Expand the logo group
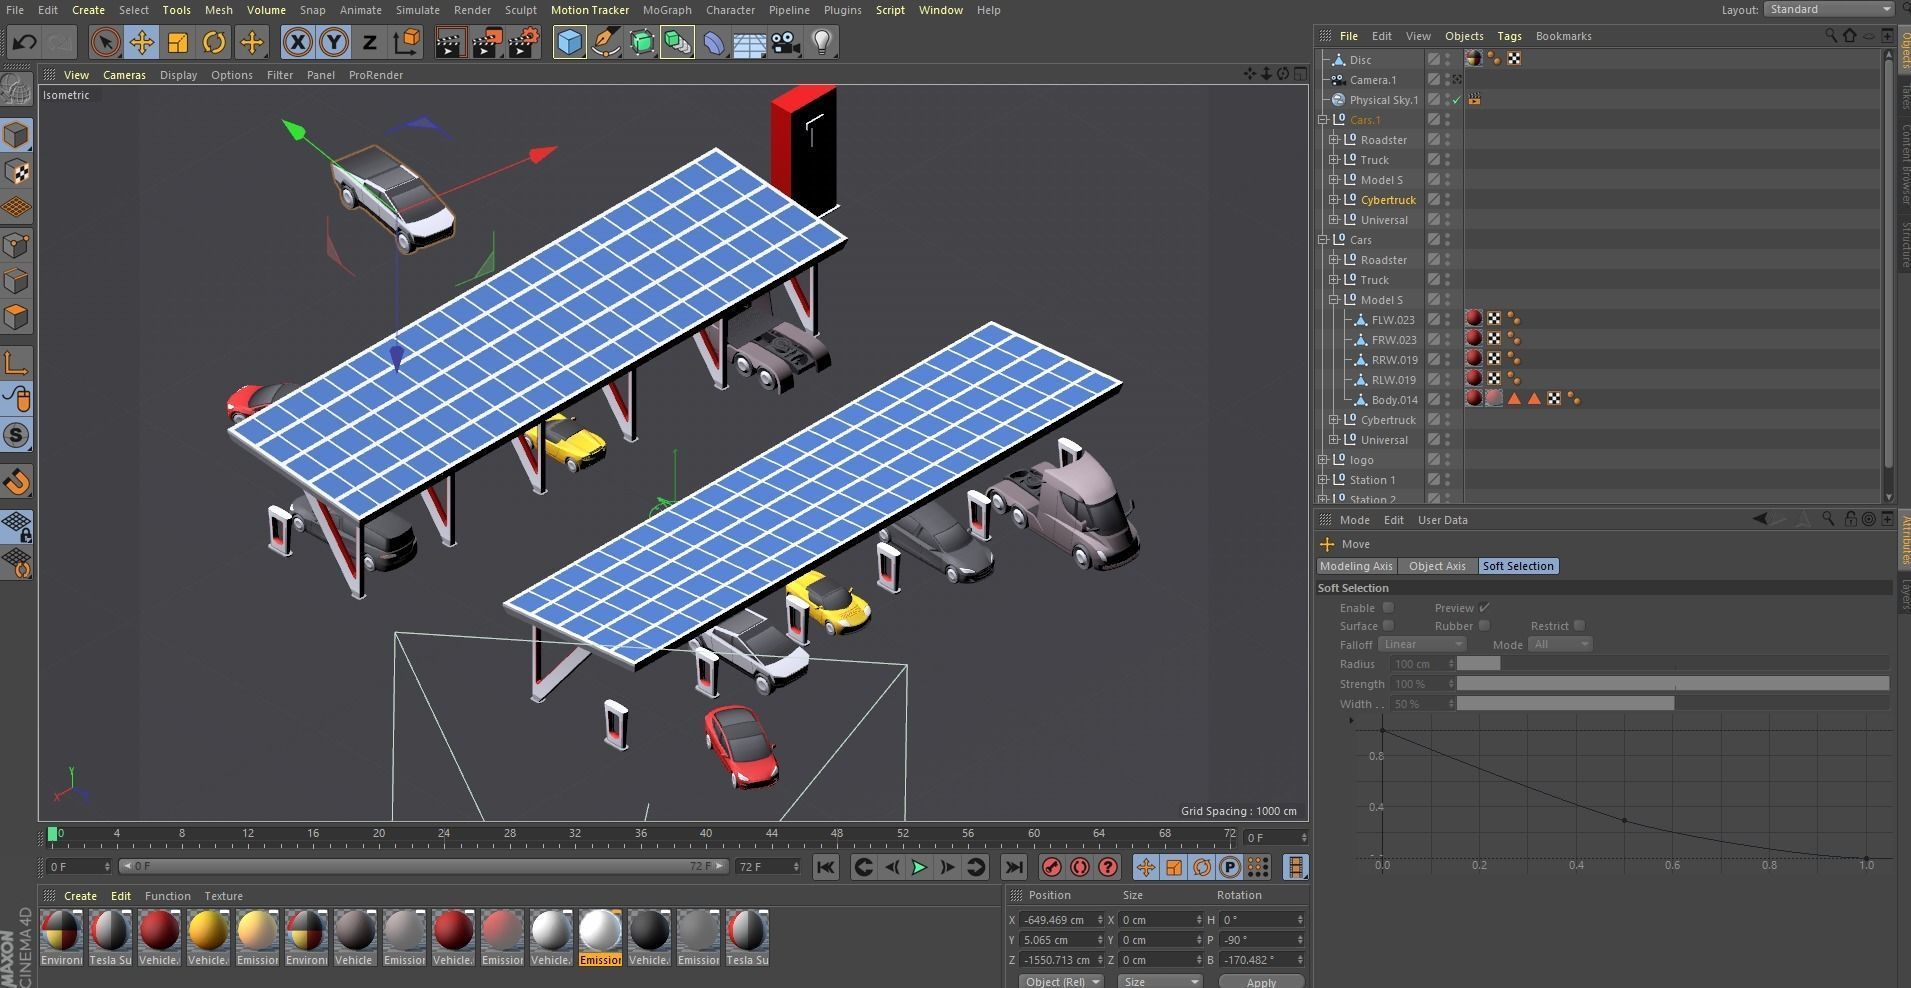Viewport: 1911px width, 988px height. coord(1323,460)
